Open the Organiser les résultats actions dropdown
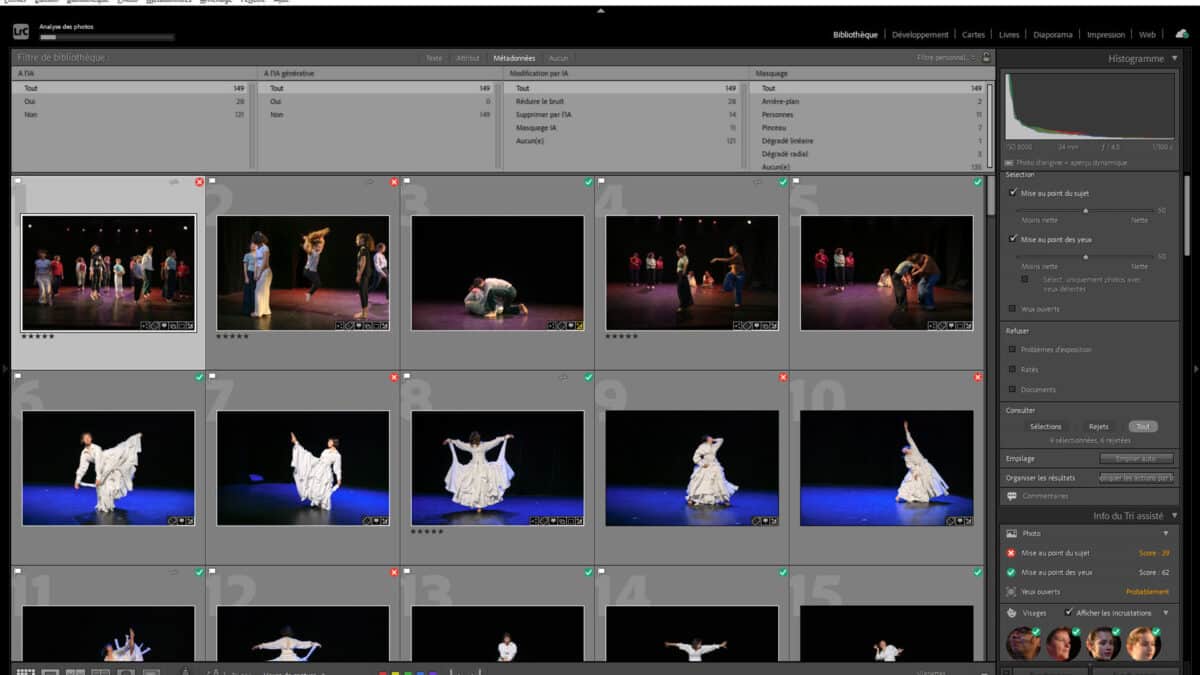 click(x=1136, y=478)
